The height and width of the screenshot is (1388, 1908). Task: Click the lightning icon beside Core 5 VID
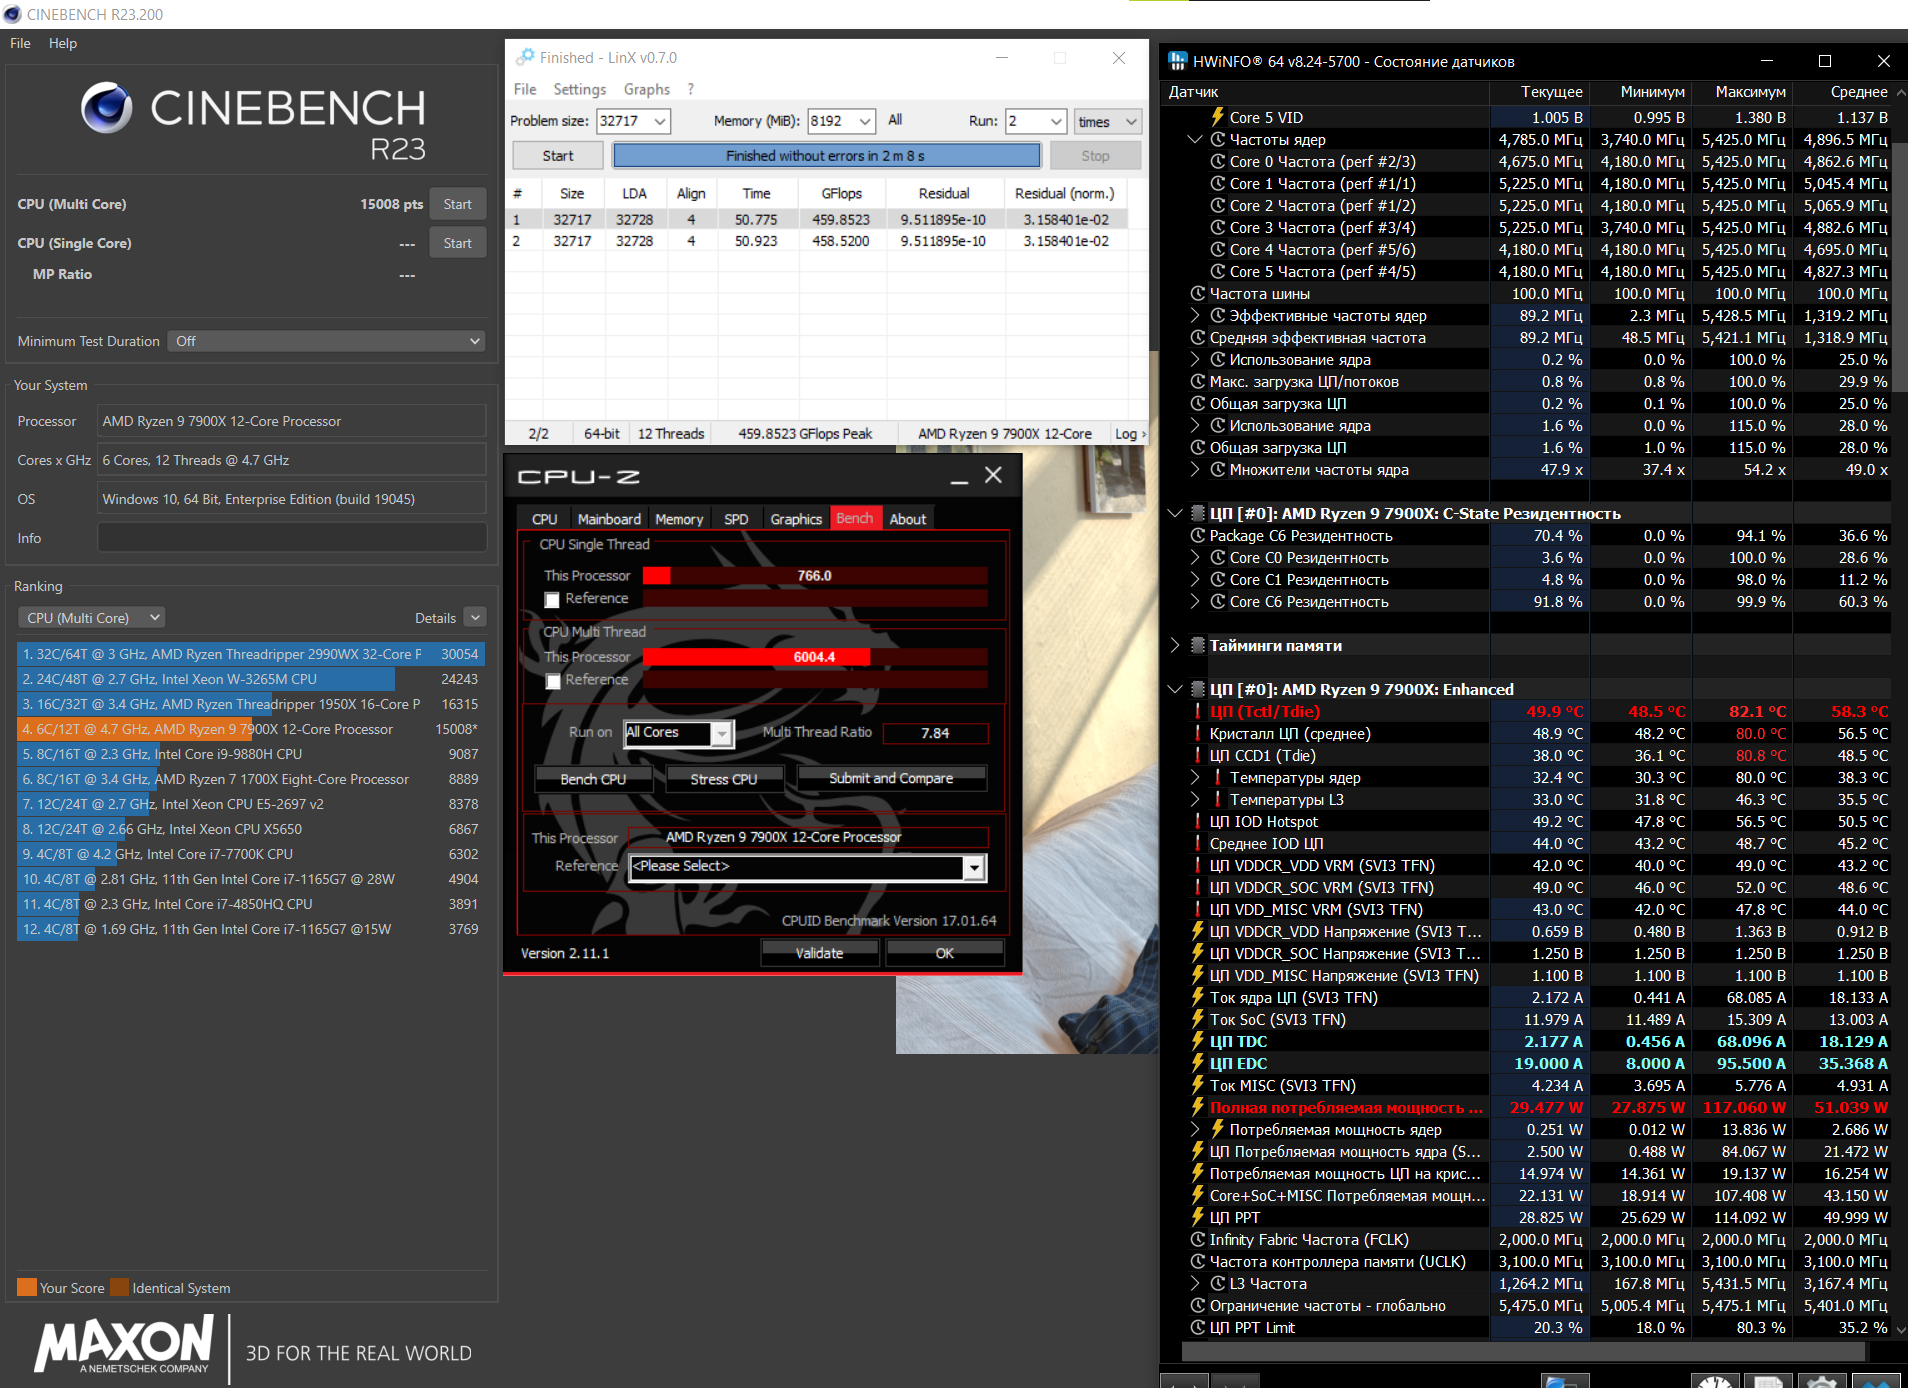pyautogui.click(x=1218, y=117)
